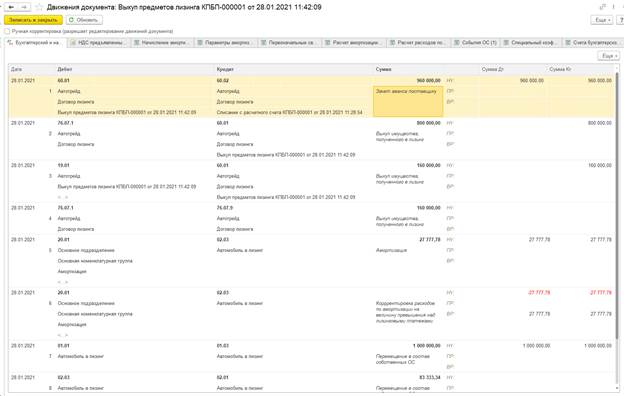Select debit account "01.01"
Image resolution: width=624 pixels, height=396 pixels.
(x=63, y=345)
